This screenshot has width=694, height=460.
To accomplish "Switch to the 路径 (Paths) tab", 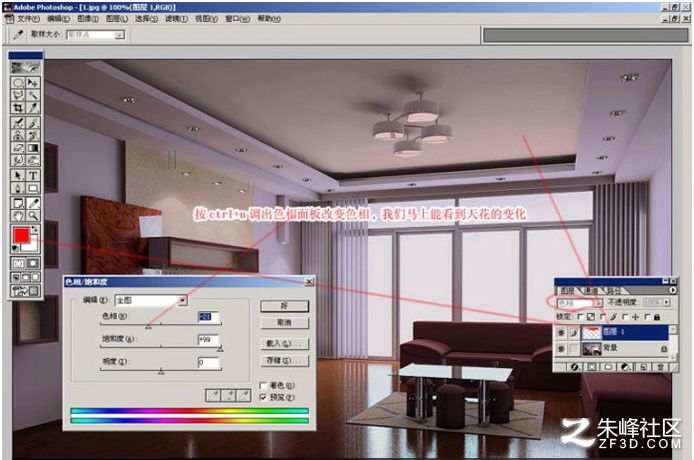I will coord(614,290).
